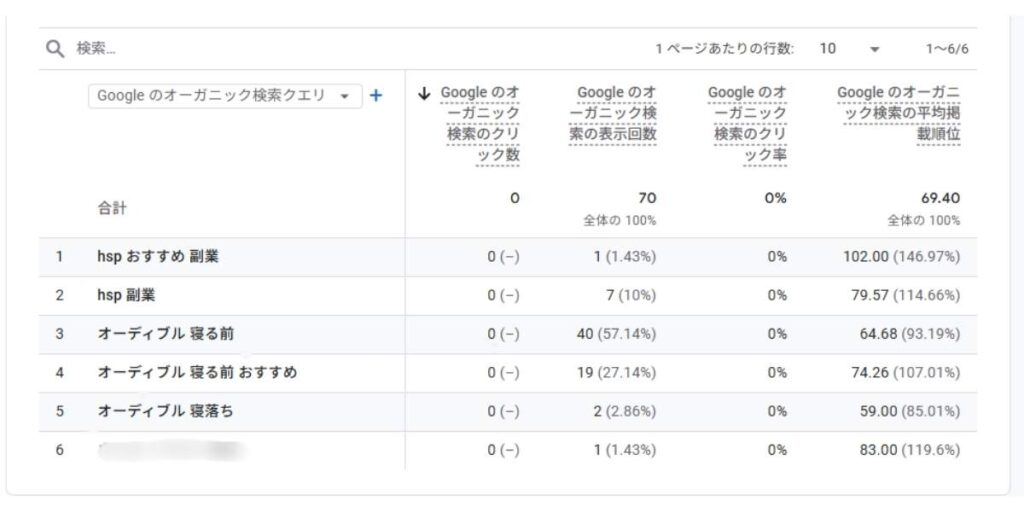
Task: Click the descending sort arrow on clicks column
Action: tap(425, 93)
